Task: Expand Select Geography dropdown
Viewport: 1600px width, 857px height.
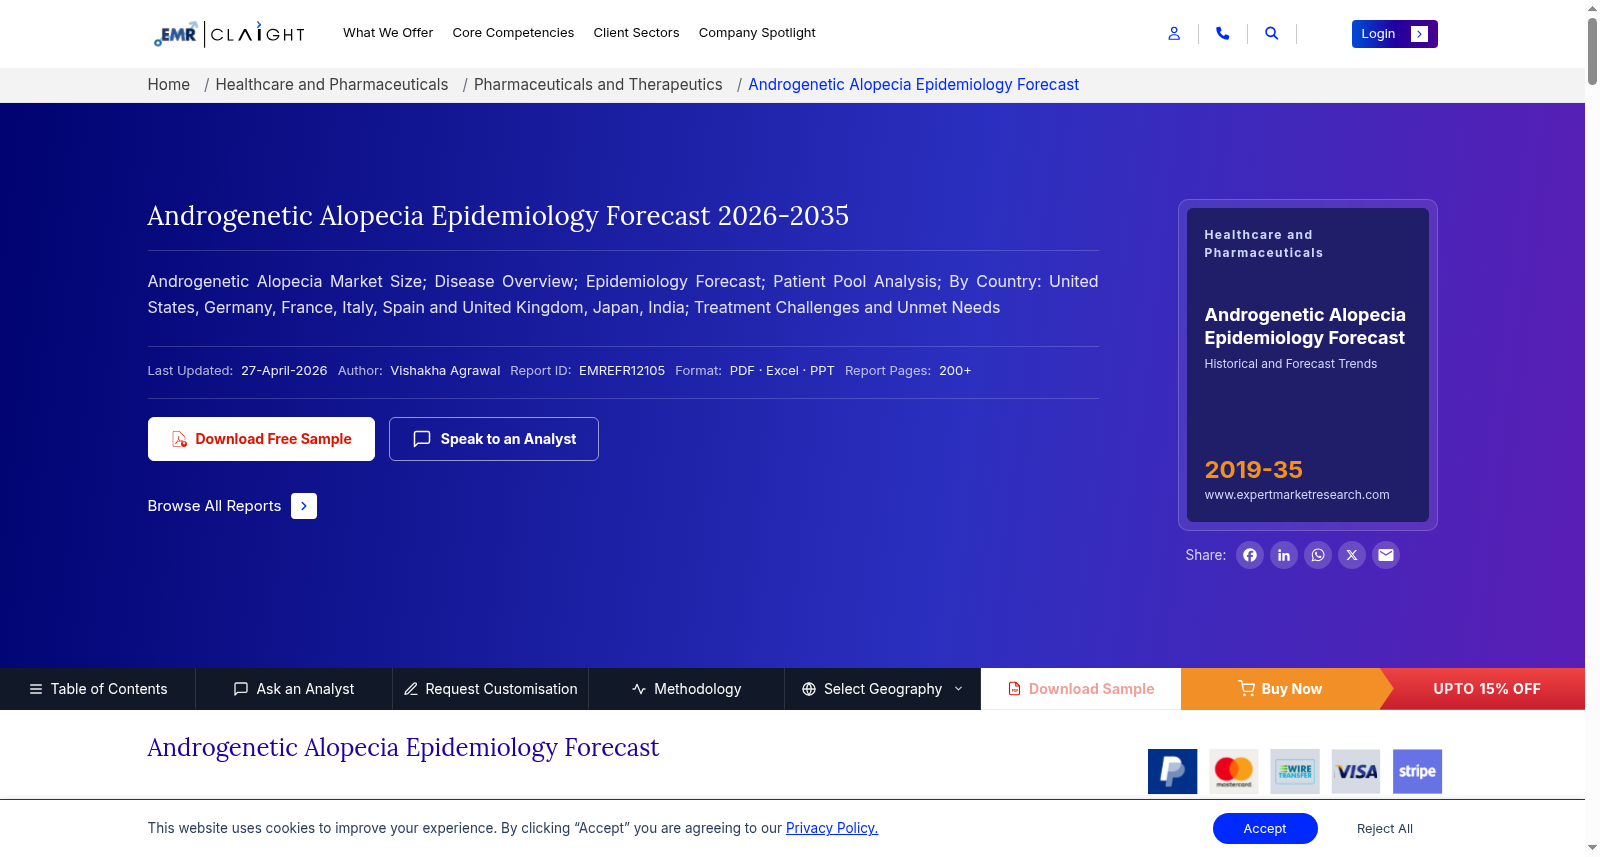Action: 882,689
